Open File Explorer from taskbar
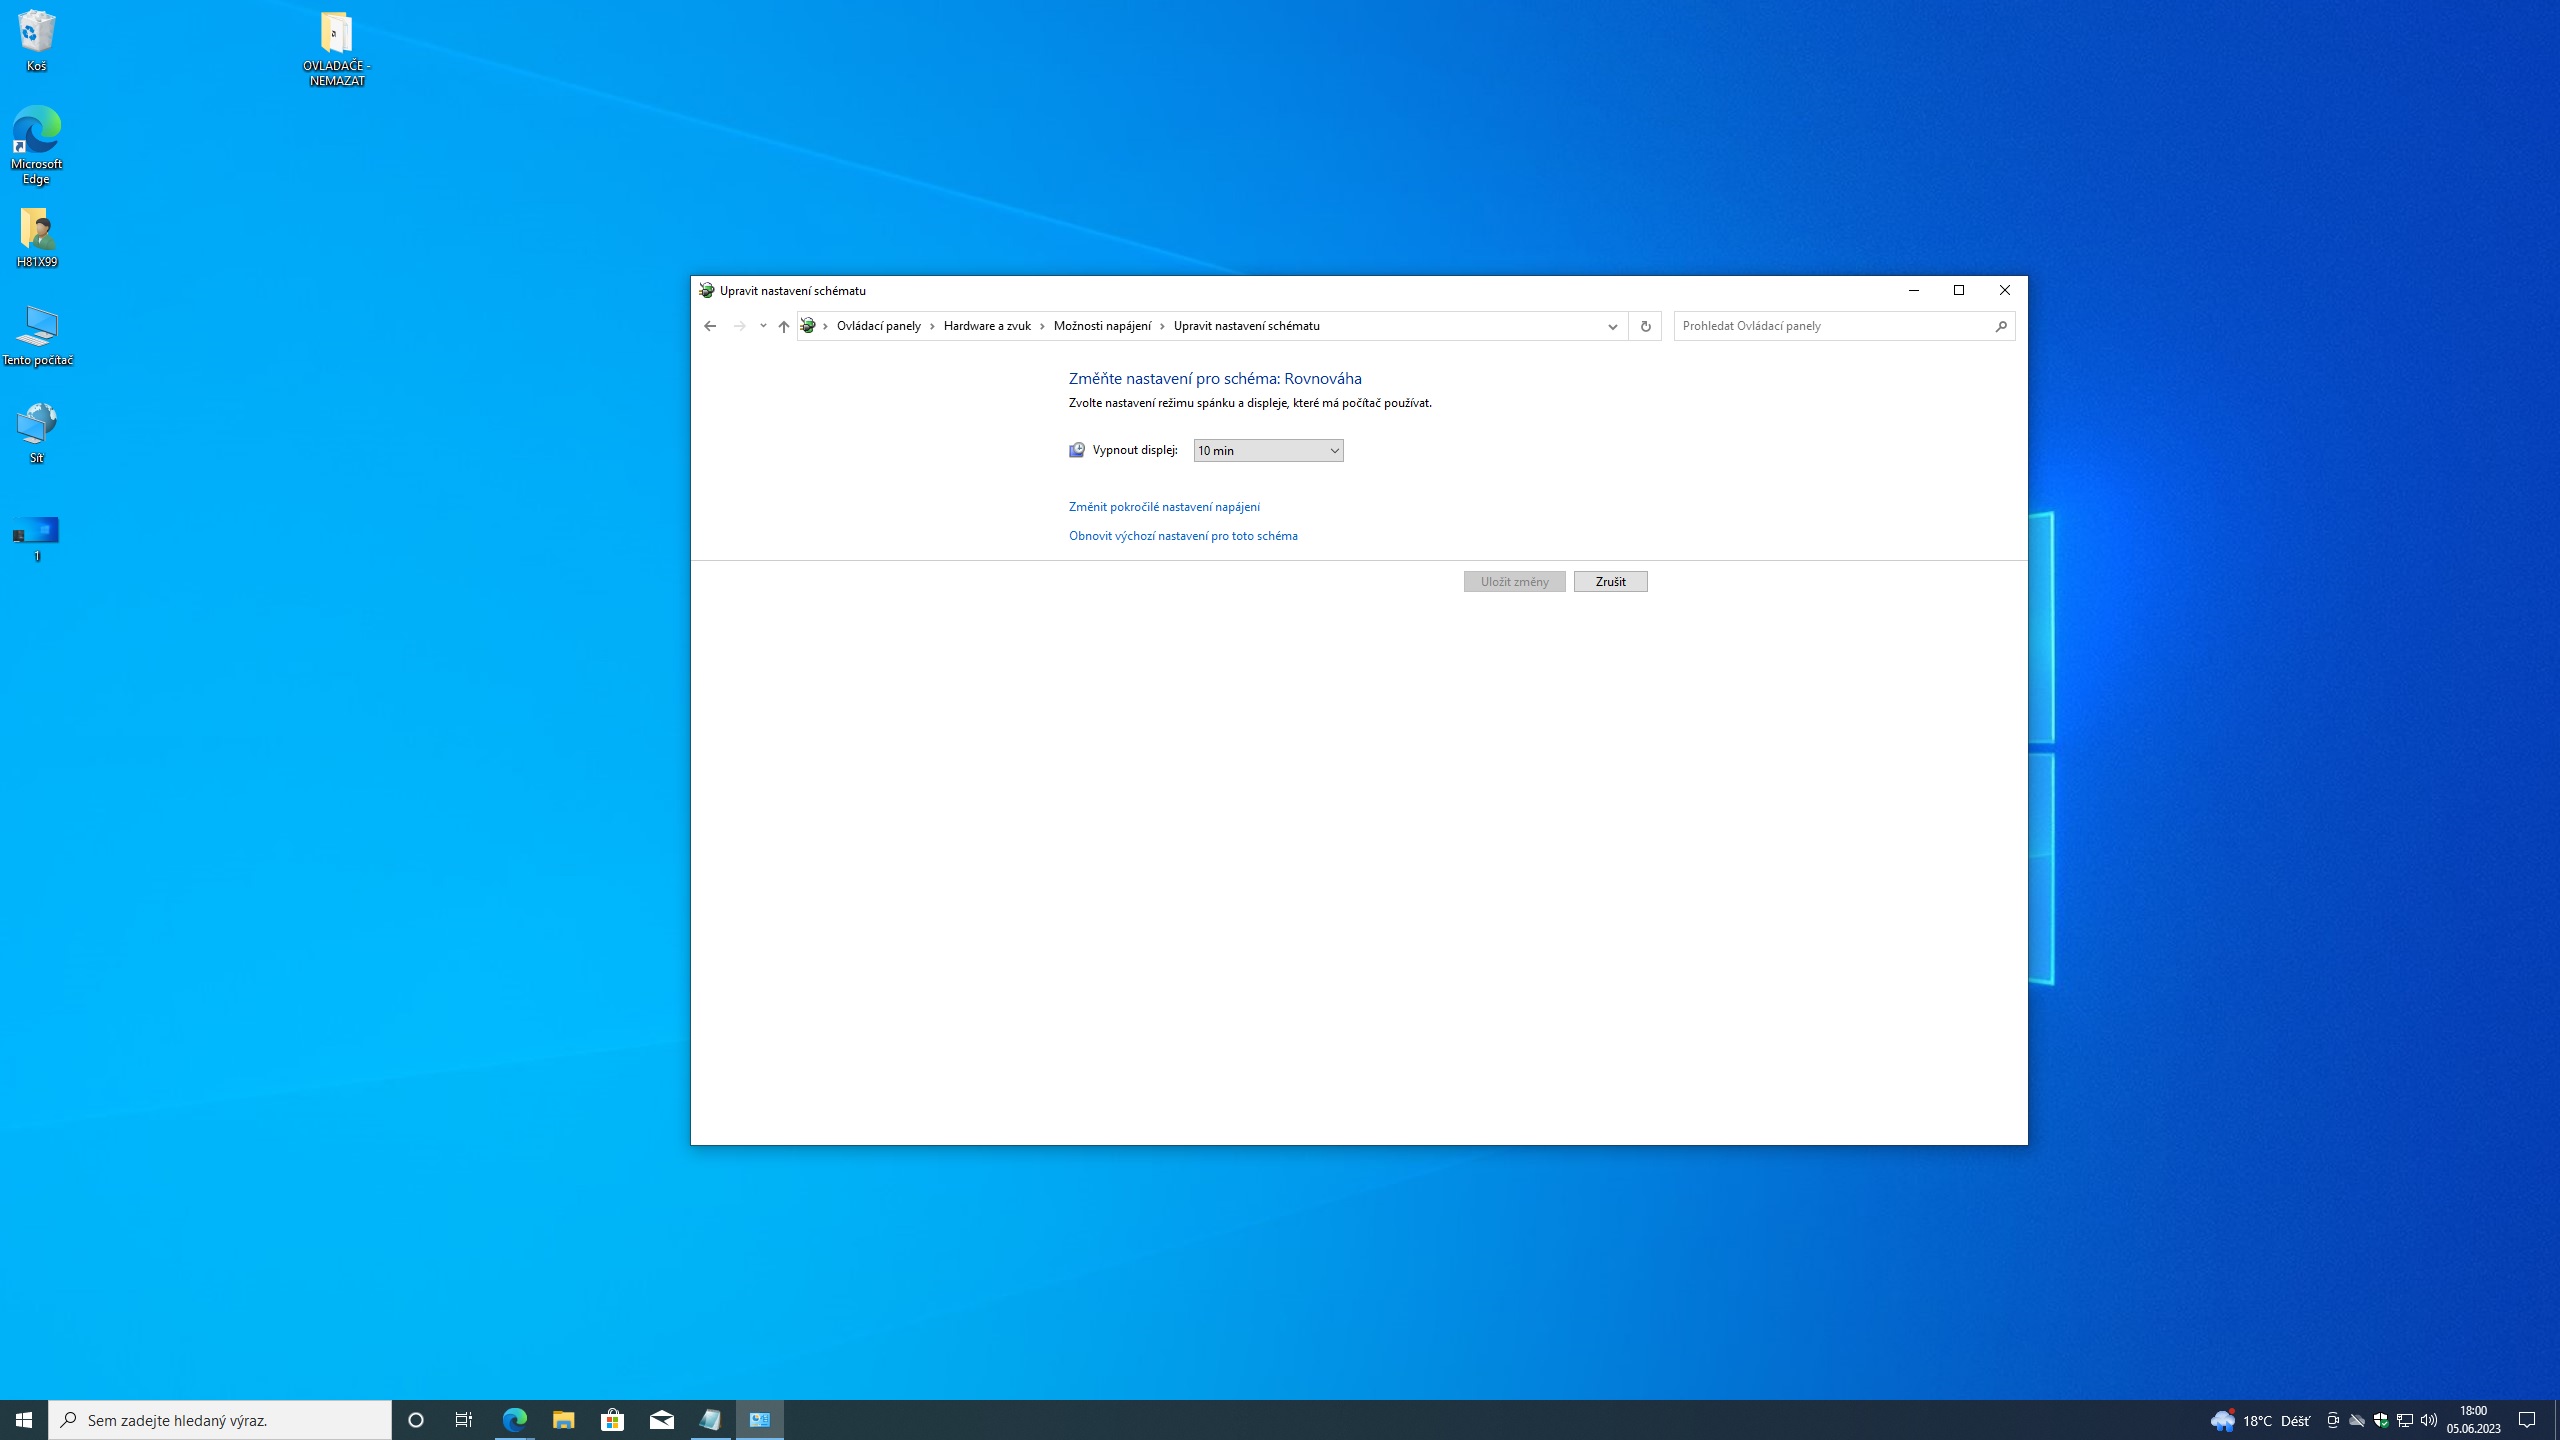The image size is (2560, 1440). point(563,1420)
